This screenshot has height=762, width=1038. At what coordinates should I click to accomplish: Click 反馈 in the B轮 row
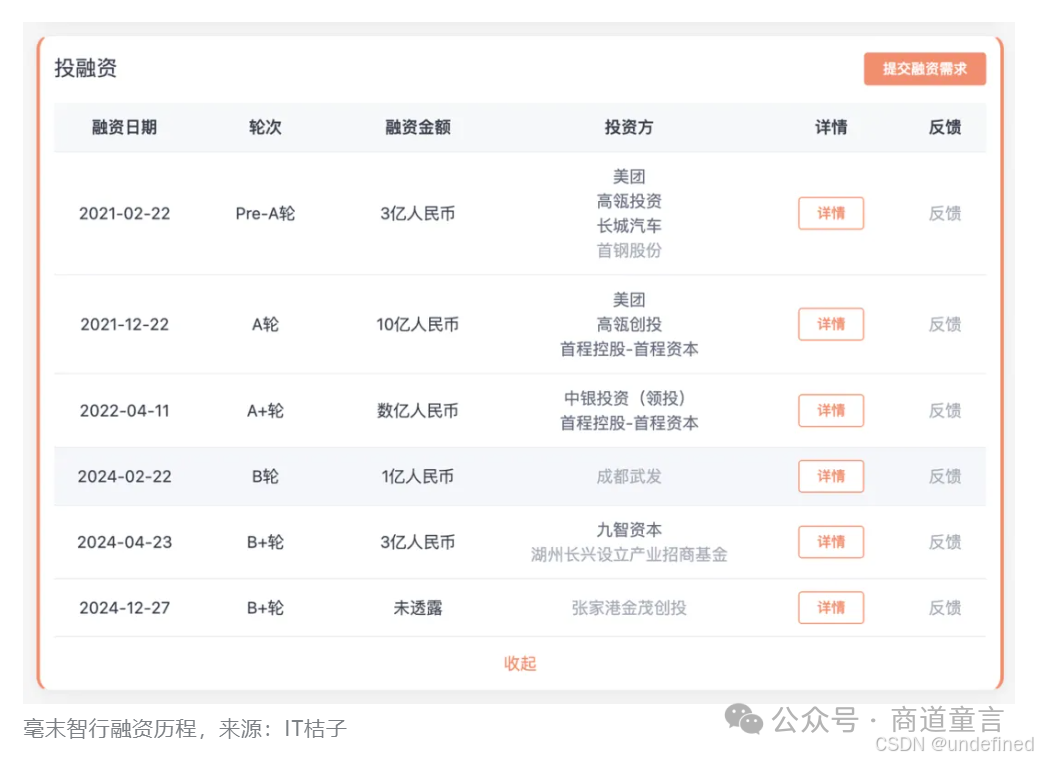[945, 476]
